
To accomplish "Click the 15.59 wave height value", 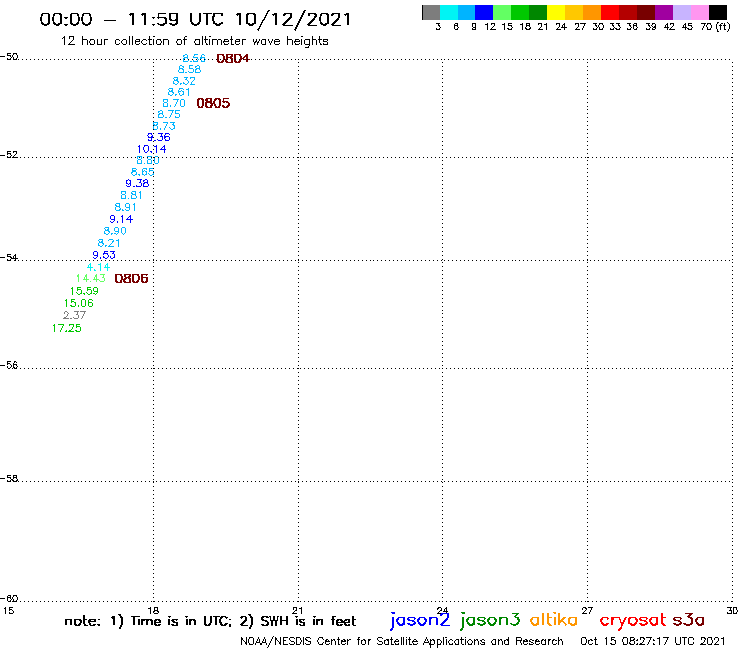I will 84,291.
